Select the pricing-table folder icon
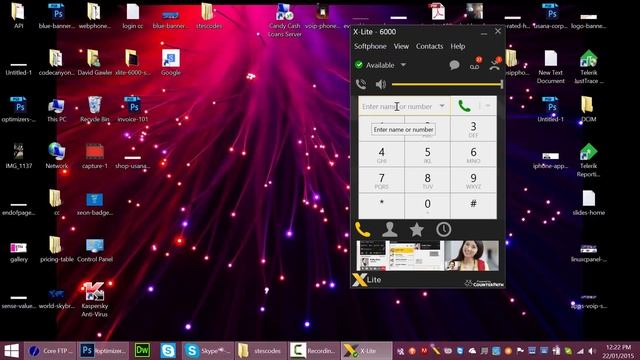 click(56, 250)
